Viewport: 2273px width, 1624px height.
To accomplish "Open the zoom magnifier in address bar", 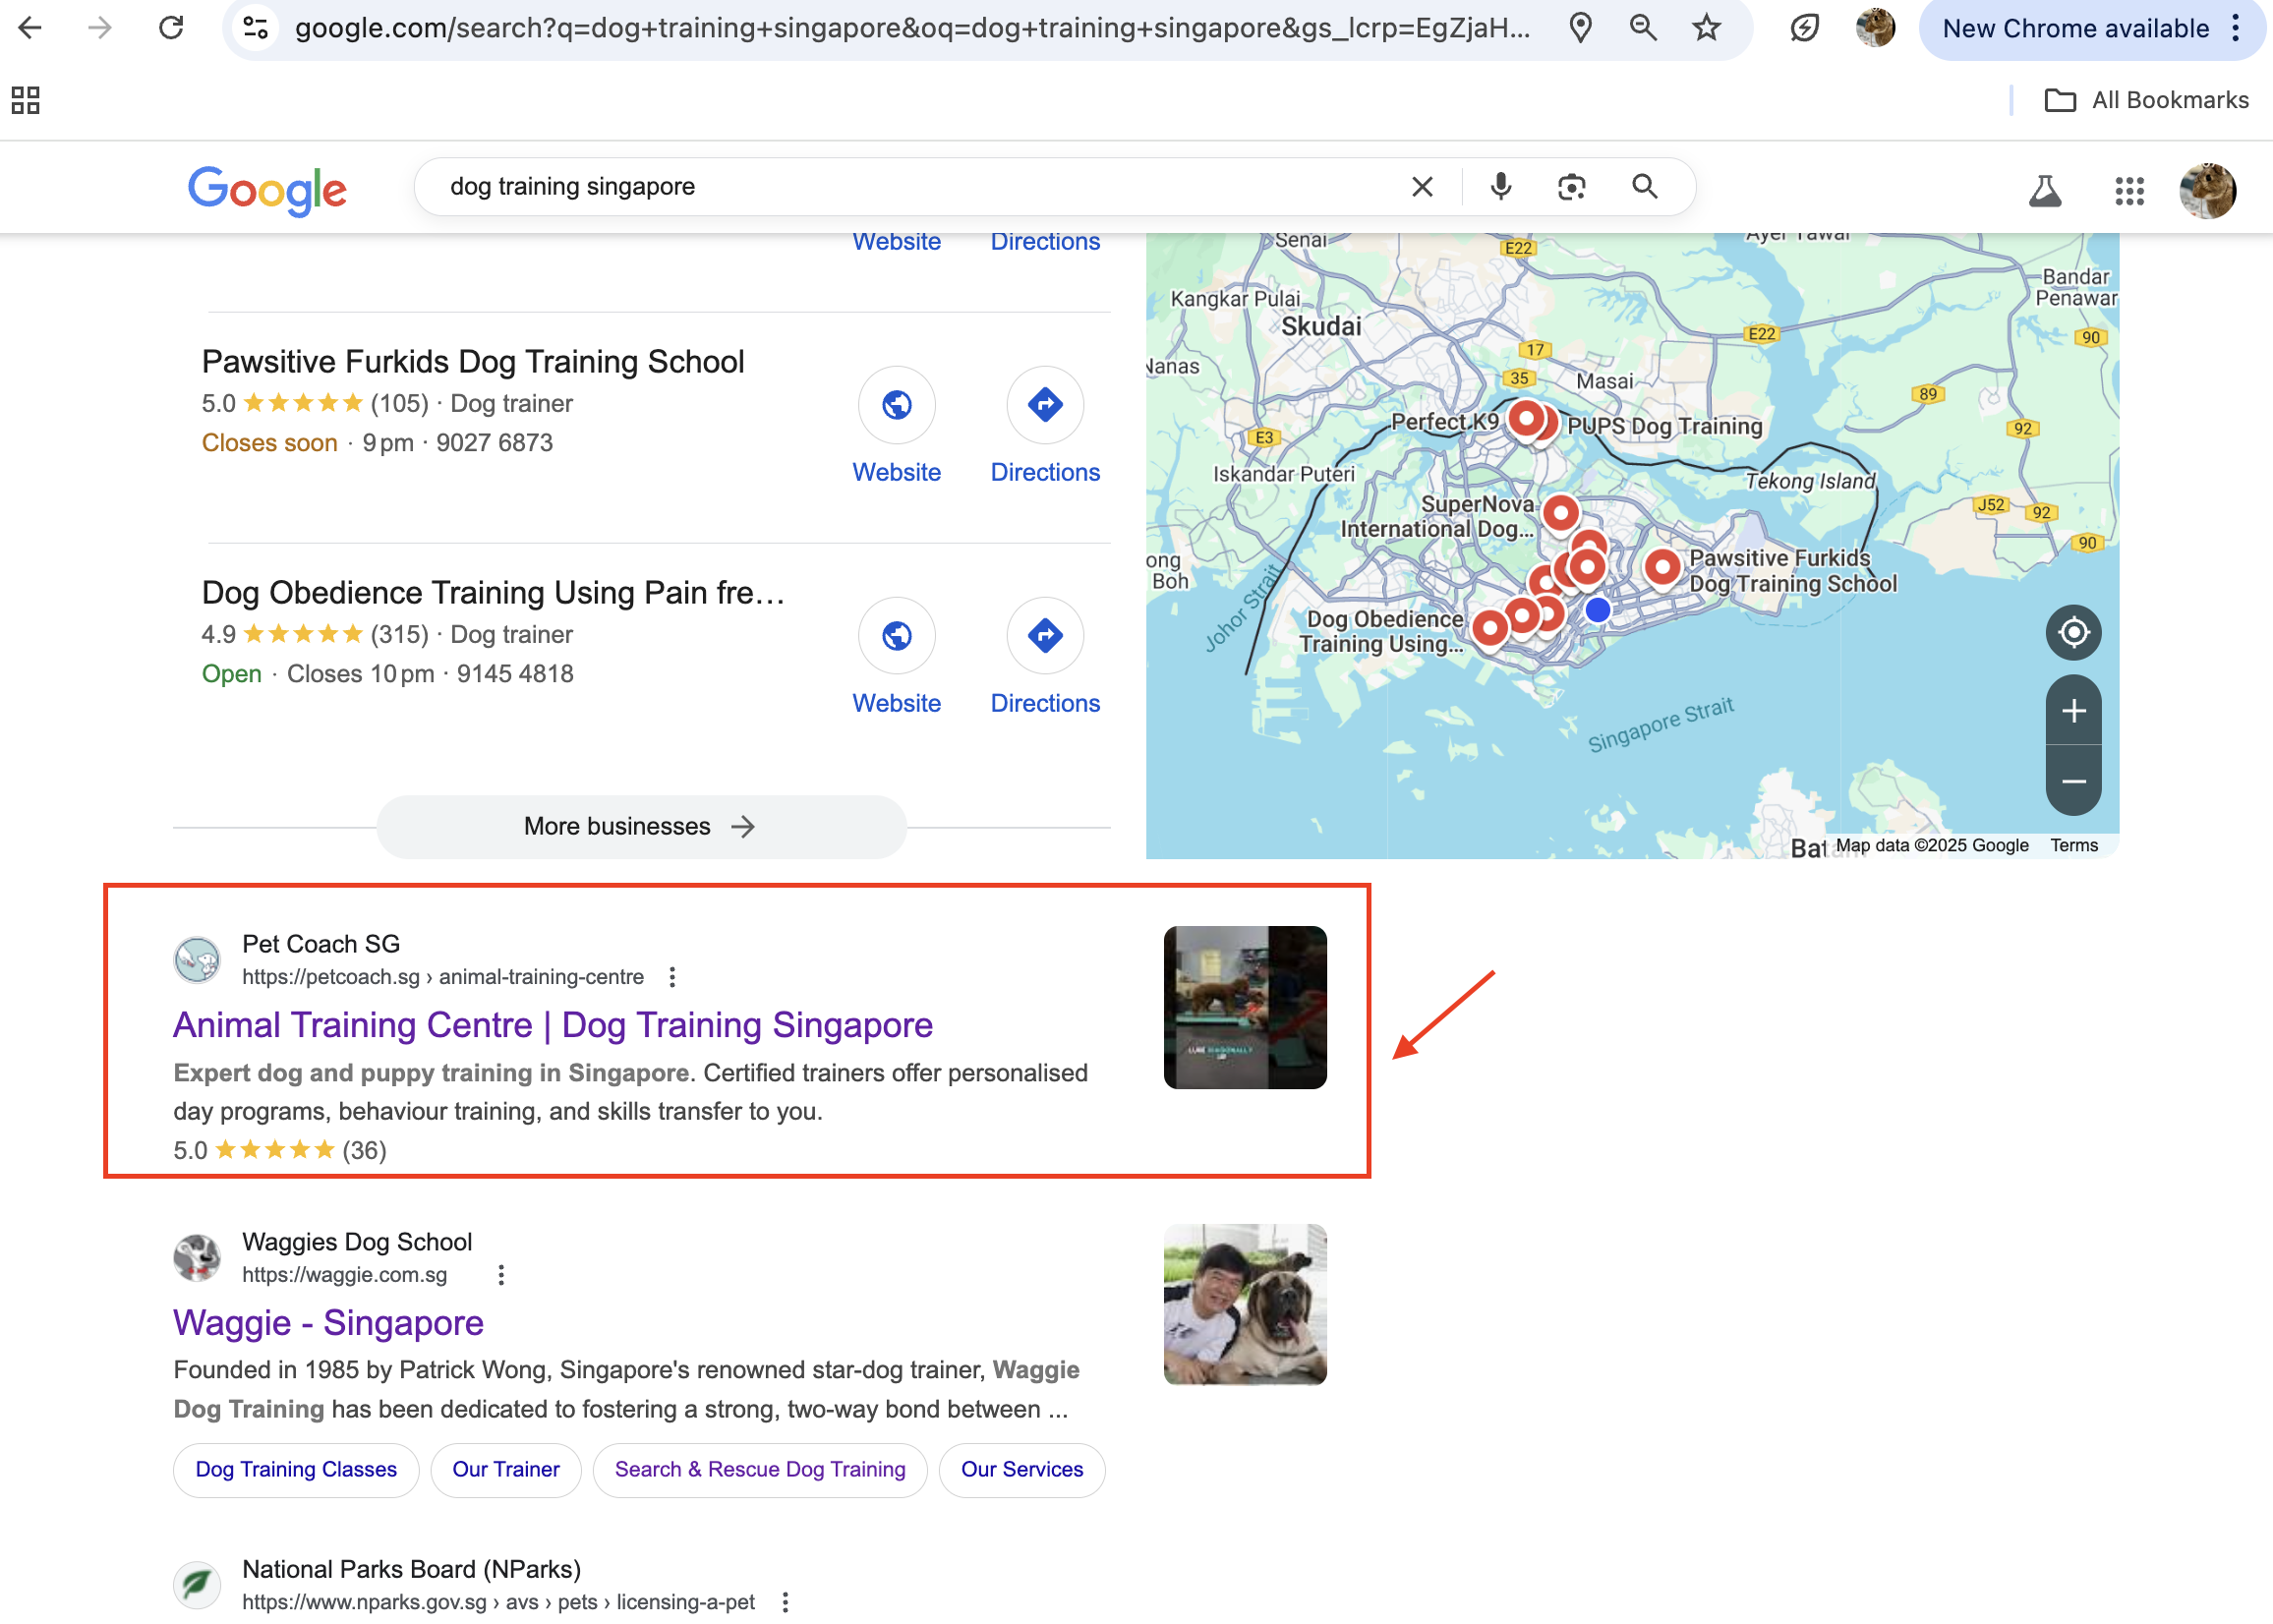I will click(x=1643, y=28).
